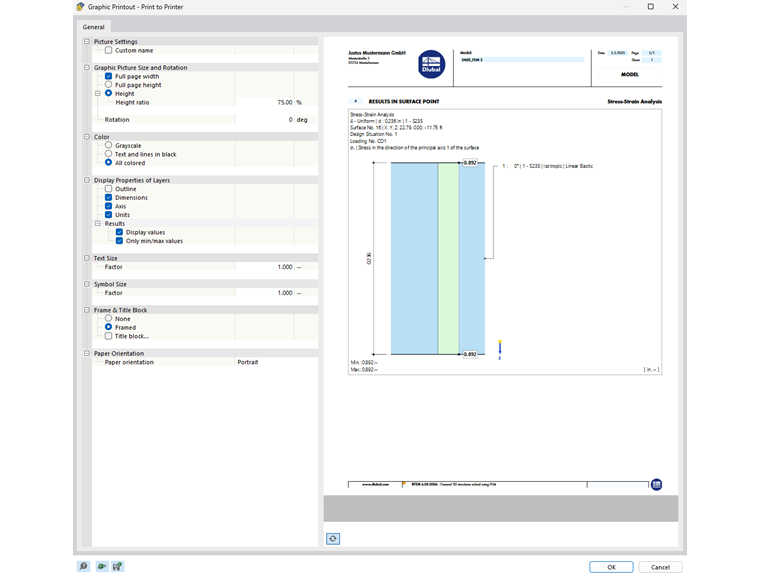Click the second green arrow icon at bottom left
Image resolution: width=760 pixels, height=577 pixels.
point(101,566)
